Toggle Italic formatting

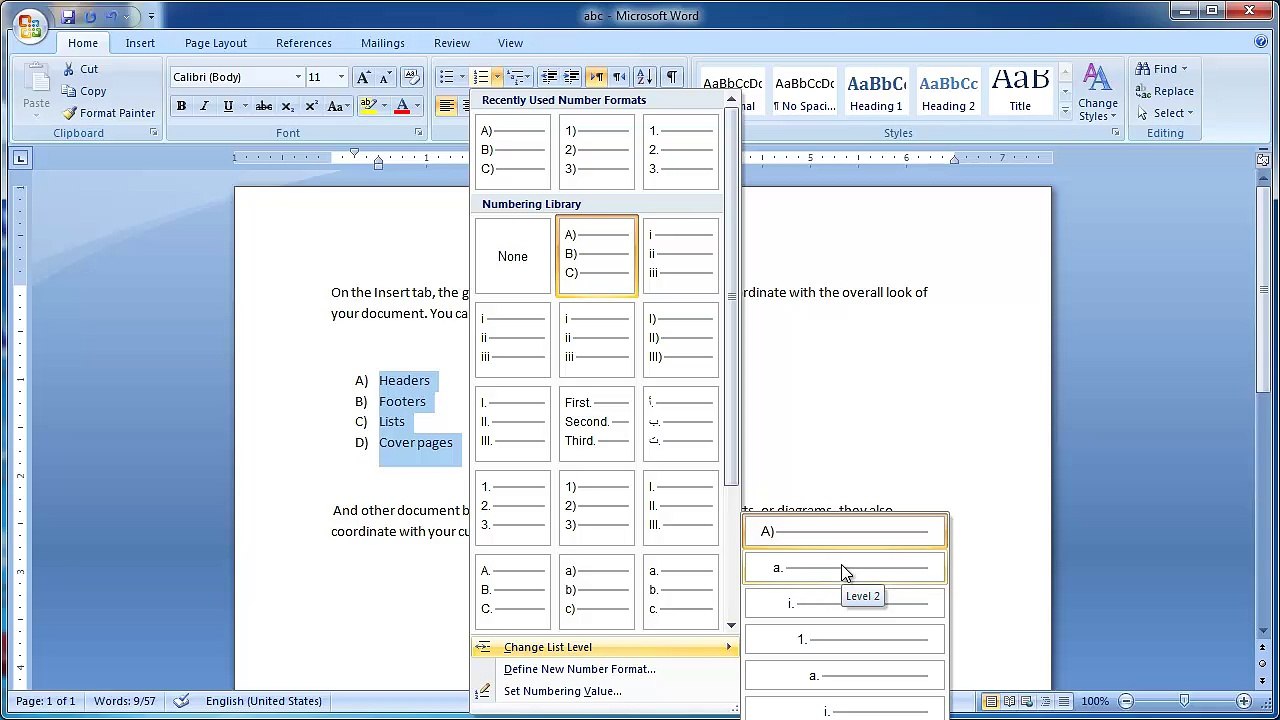pos(204,106)
